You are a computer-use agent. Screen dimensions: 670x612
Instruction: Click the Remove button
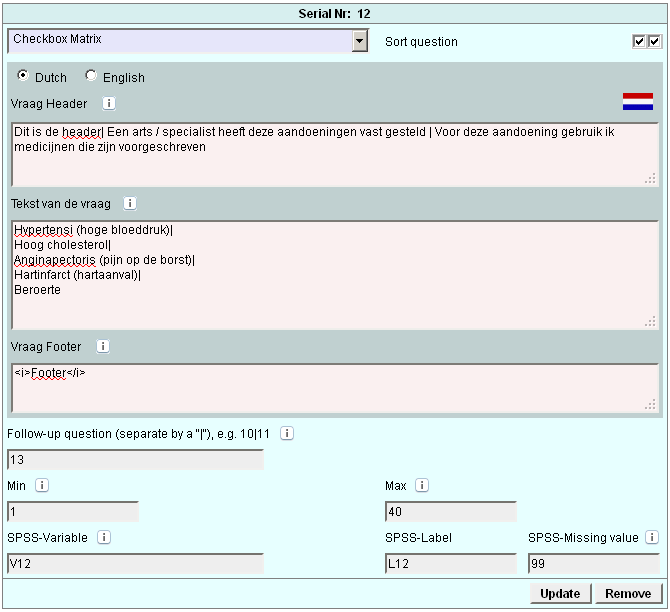628,594
